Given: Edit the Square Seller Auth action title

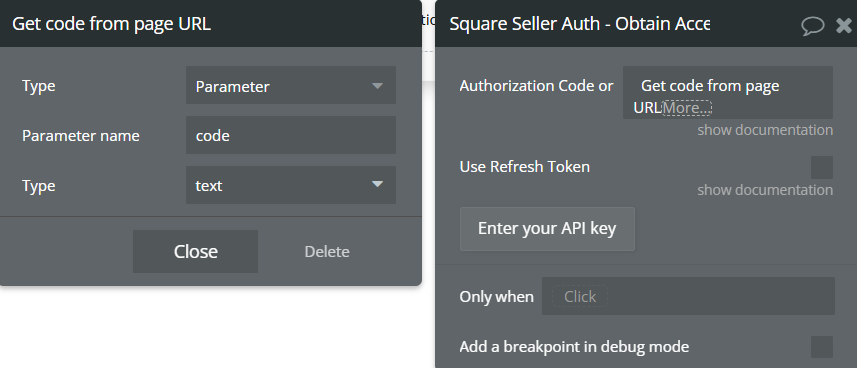Looking at the screenshot, I should (x=579, y=24).
